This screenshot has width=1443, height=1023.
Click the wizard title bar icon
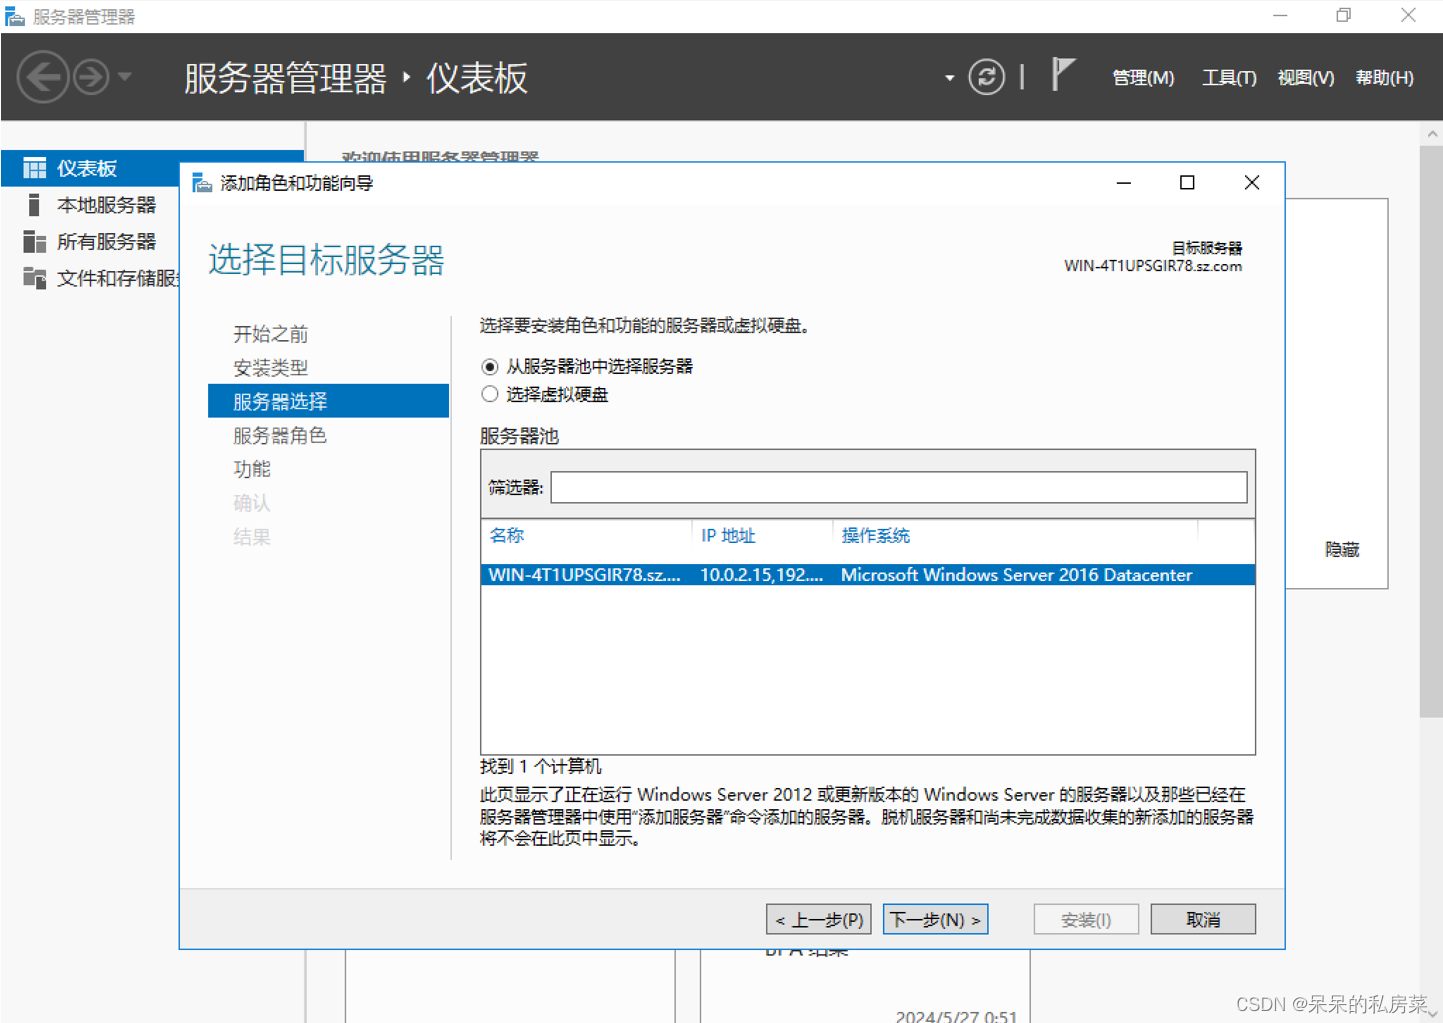202,183
